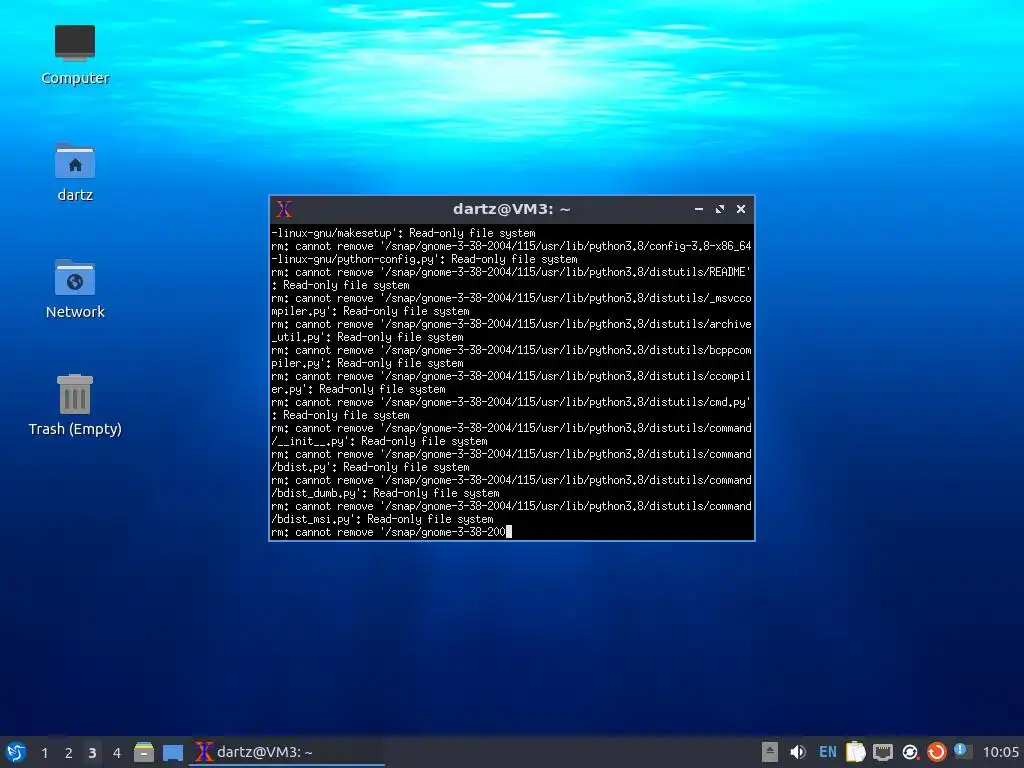
Task: Switch to workspace 3
Action: point(92,753)
